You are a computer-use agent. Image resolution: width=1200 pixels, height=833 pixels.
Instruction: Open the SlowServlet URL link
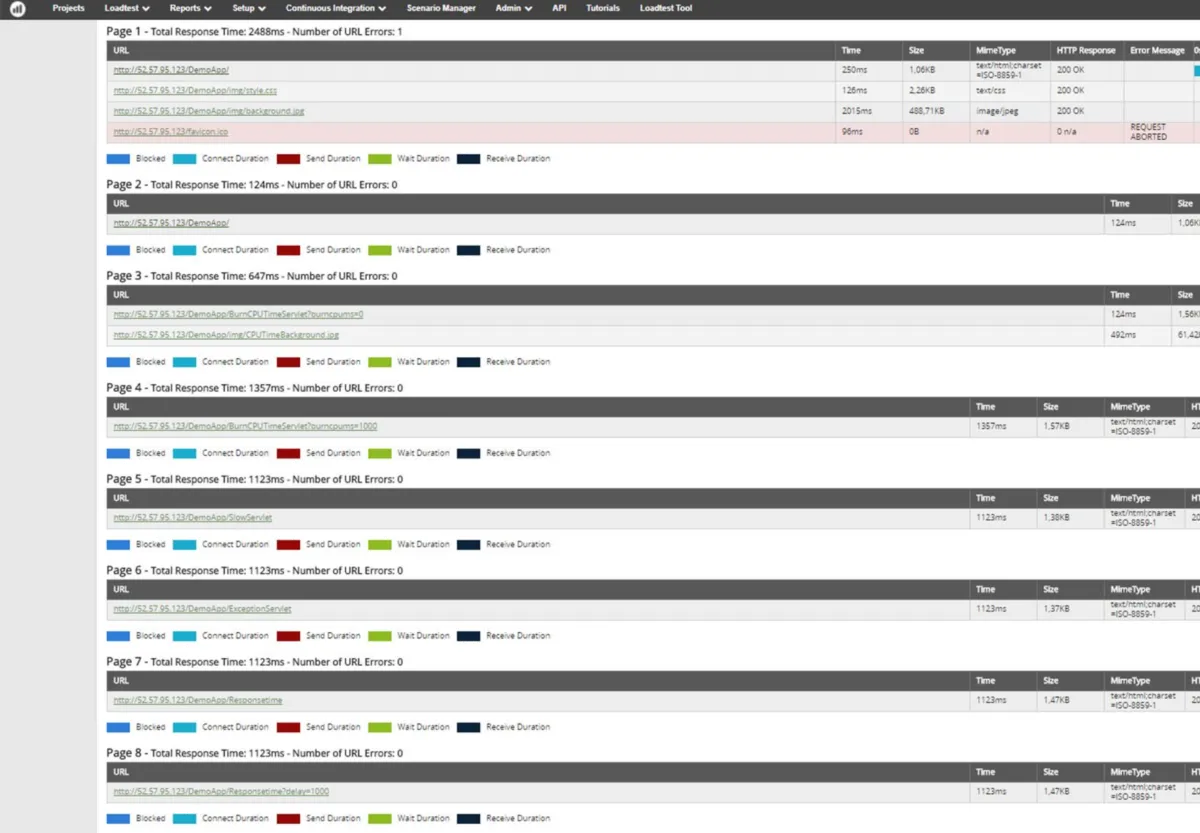coord(192,518)
